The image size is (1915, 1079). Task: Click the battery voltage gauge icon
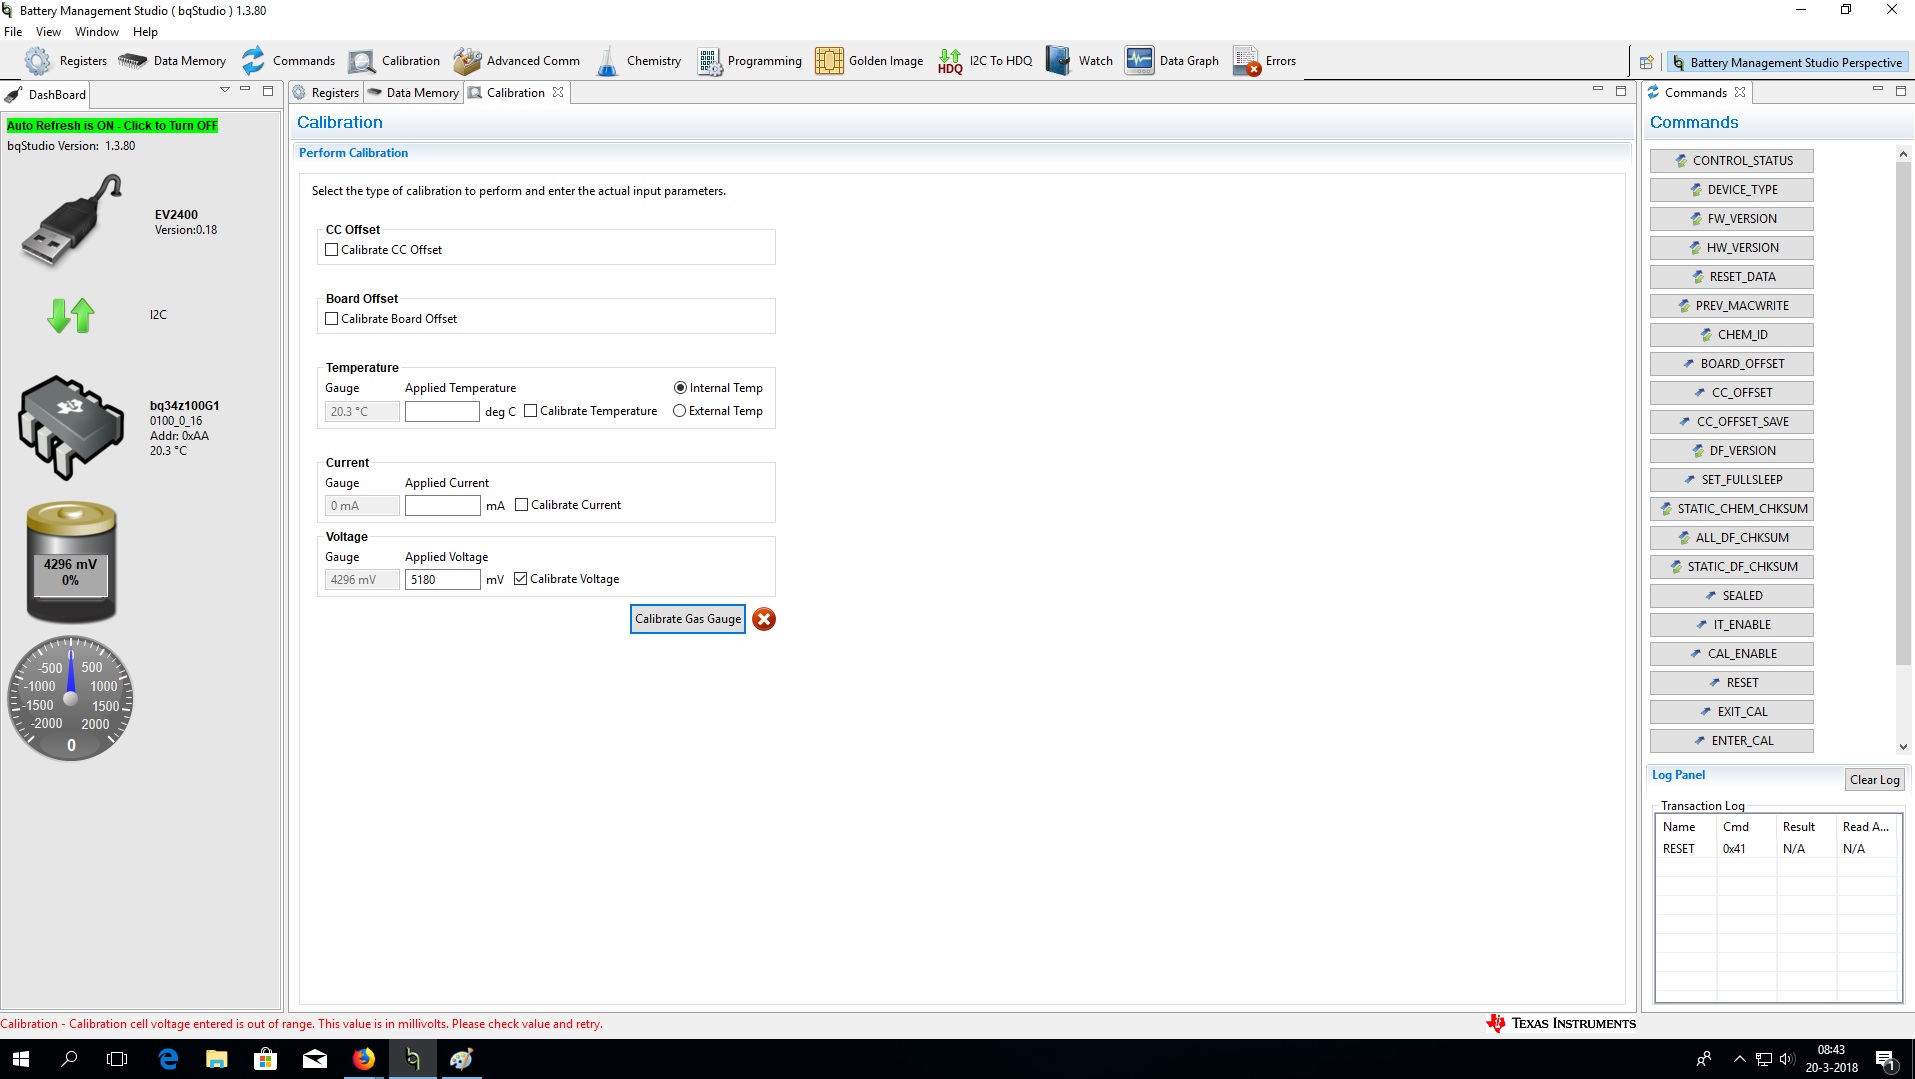71,562
